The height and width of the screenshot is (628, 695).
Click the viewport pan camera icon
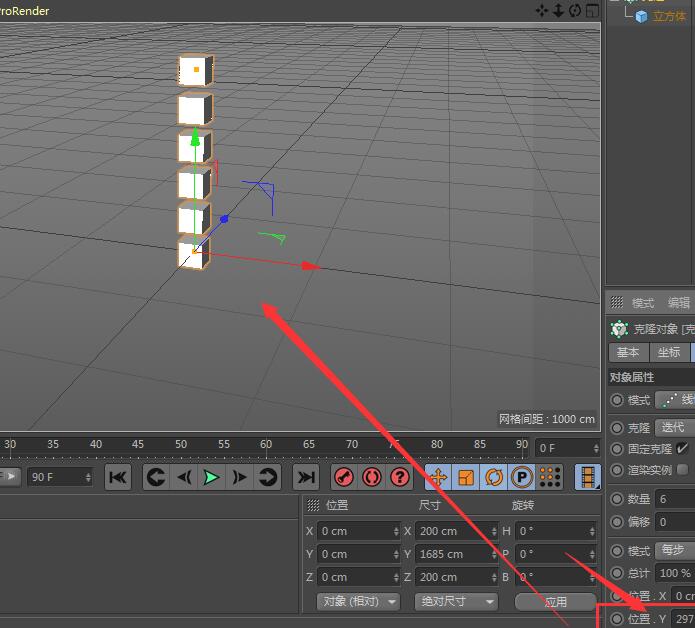(x=542, y=10)
